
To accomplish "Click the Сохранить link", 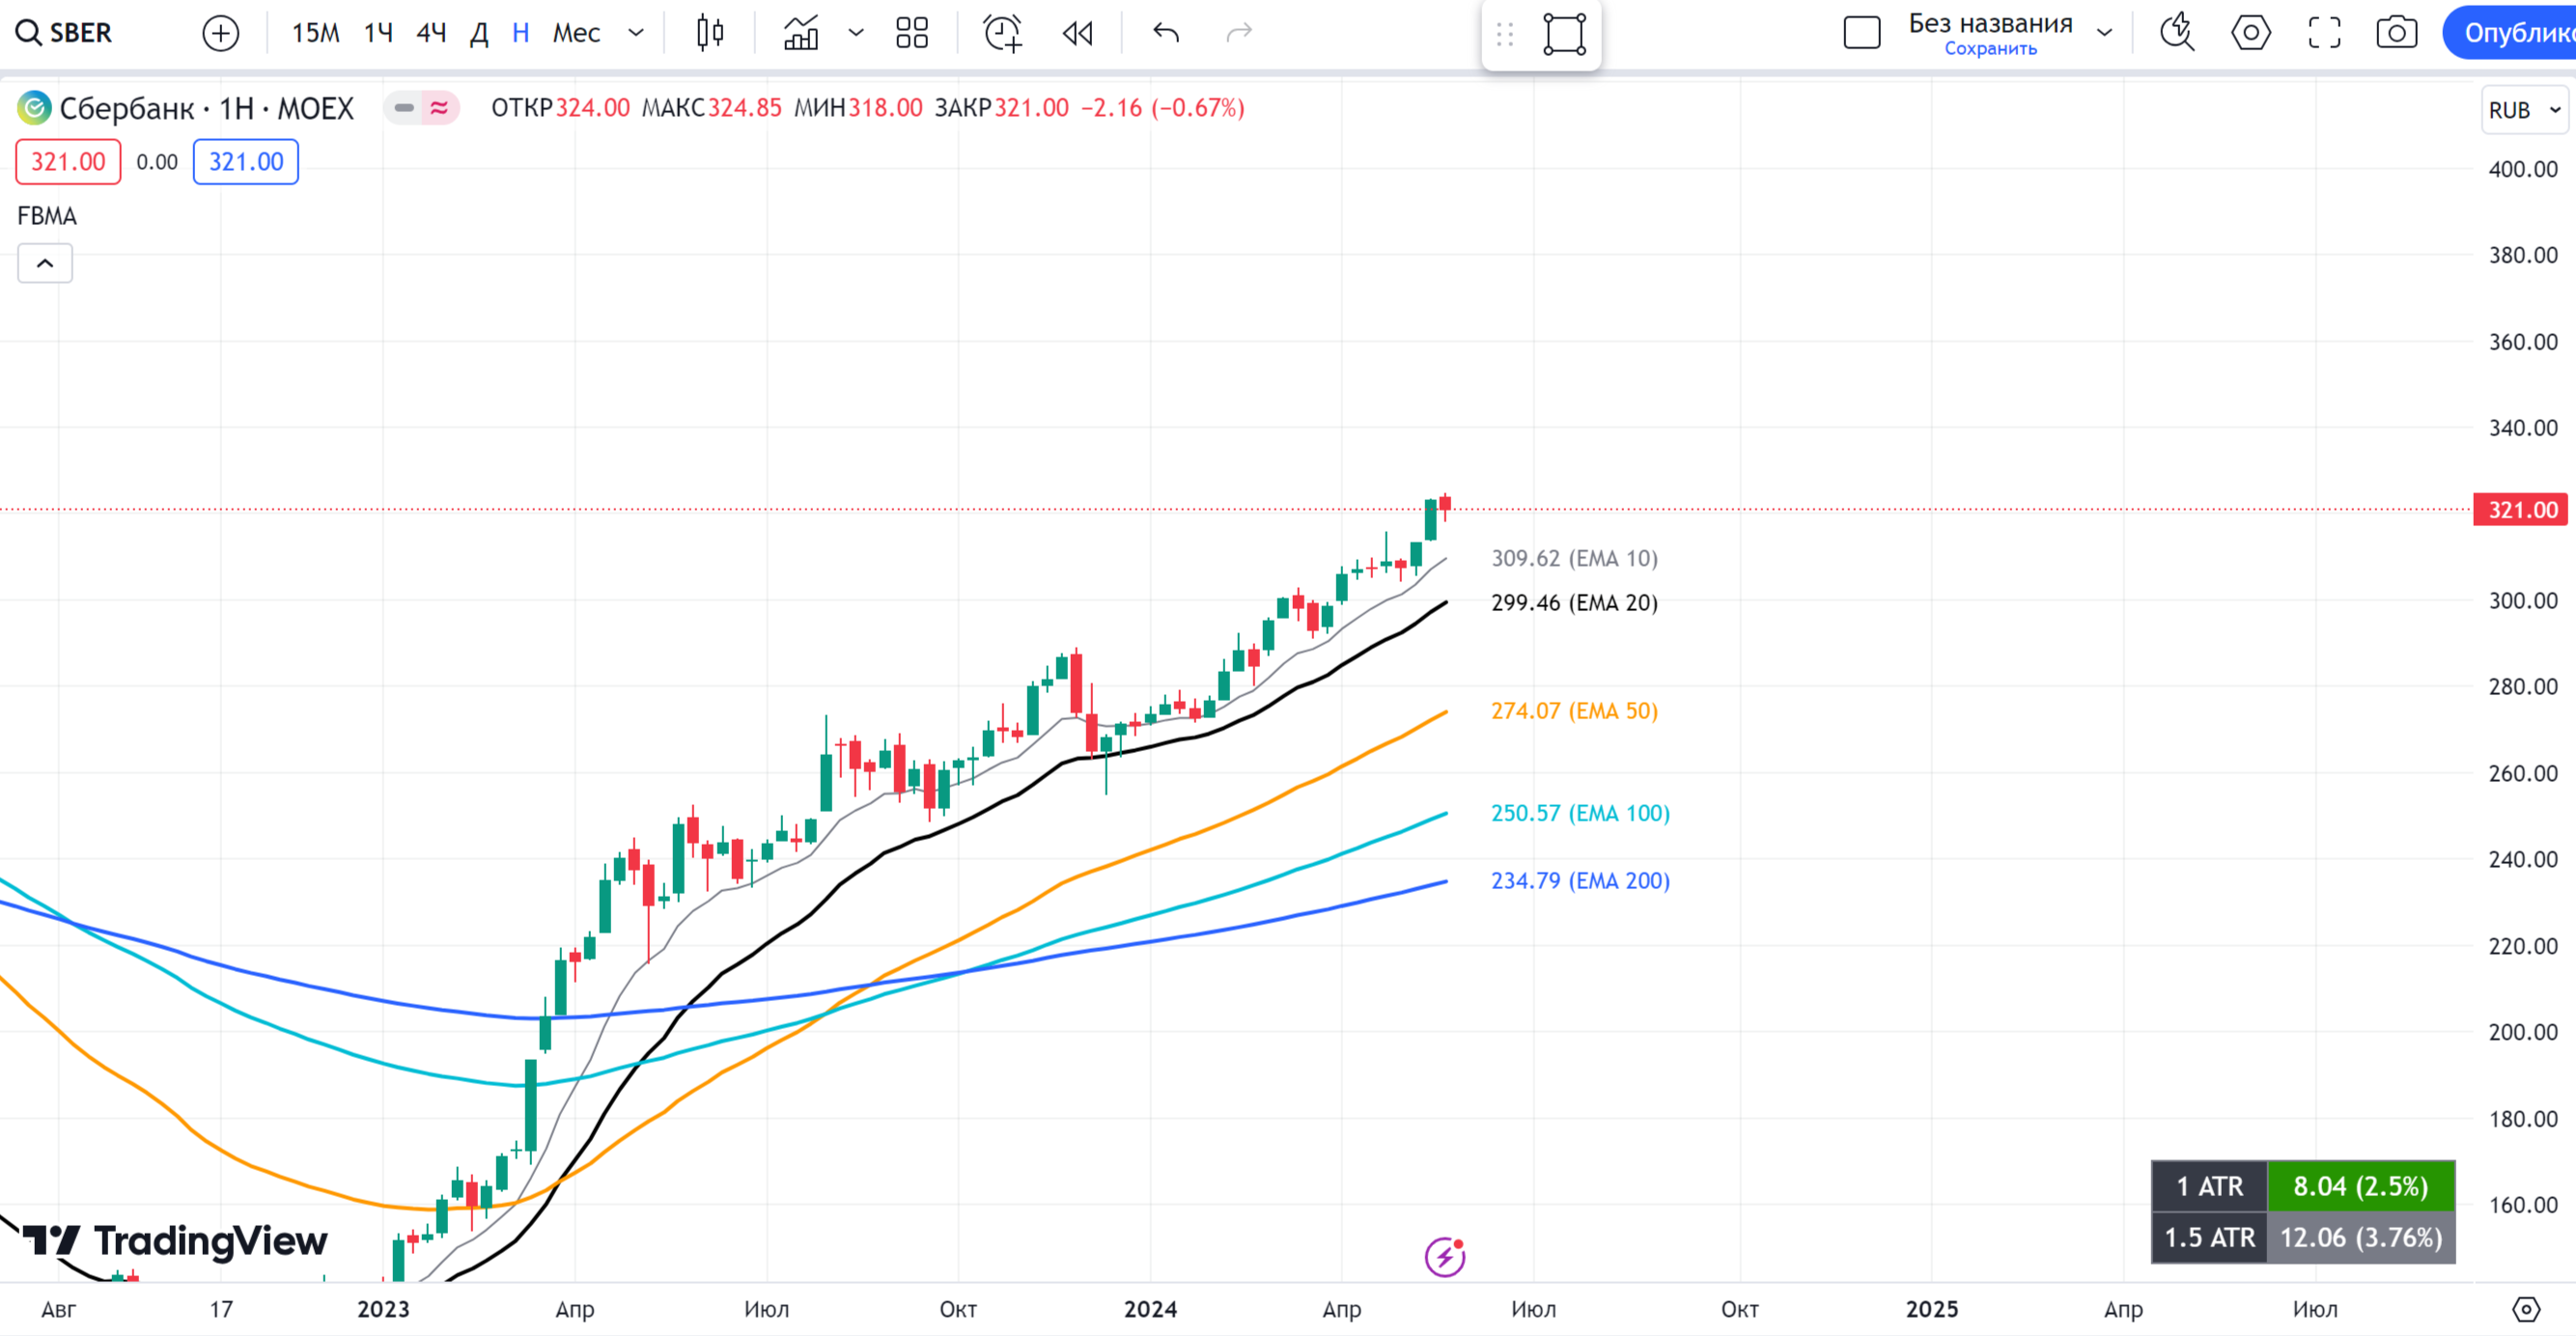I will pyautogui.click(x=1990, y=49).
